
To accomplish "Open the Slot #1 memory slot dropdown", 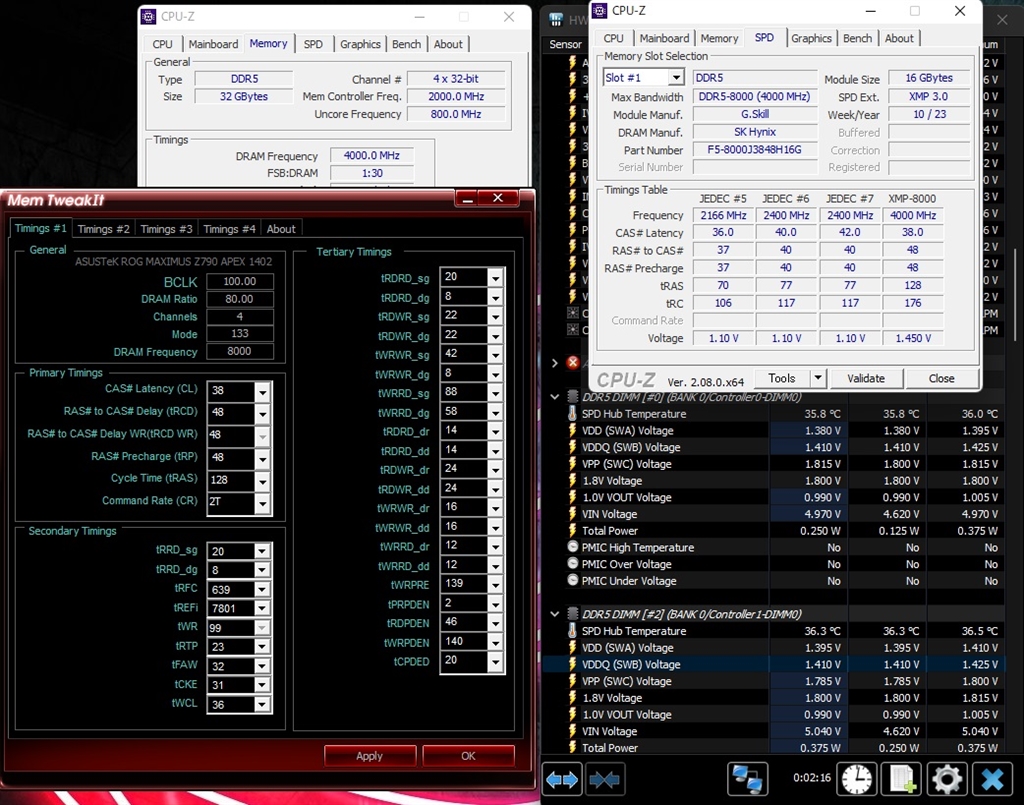I will [x=676, y=78].
